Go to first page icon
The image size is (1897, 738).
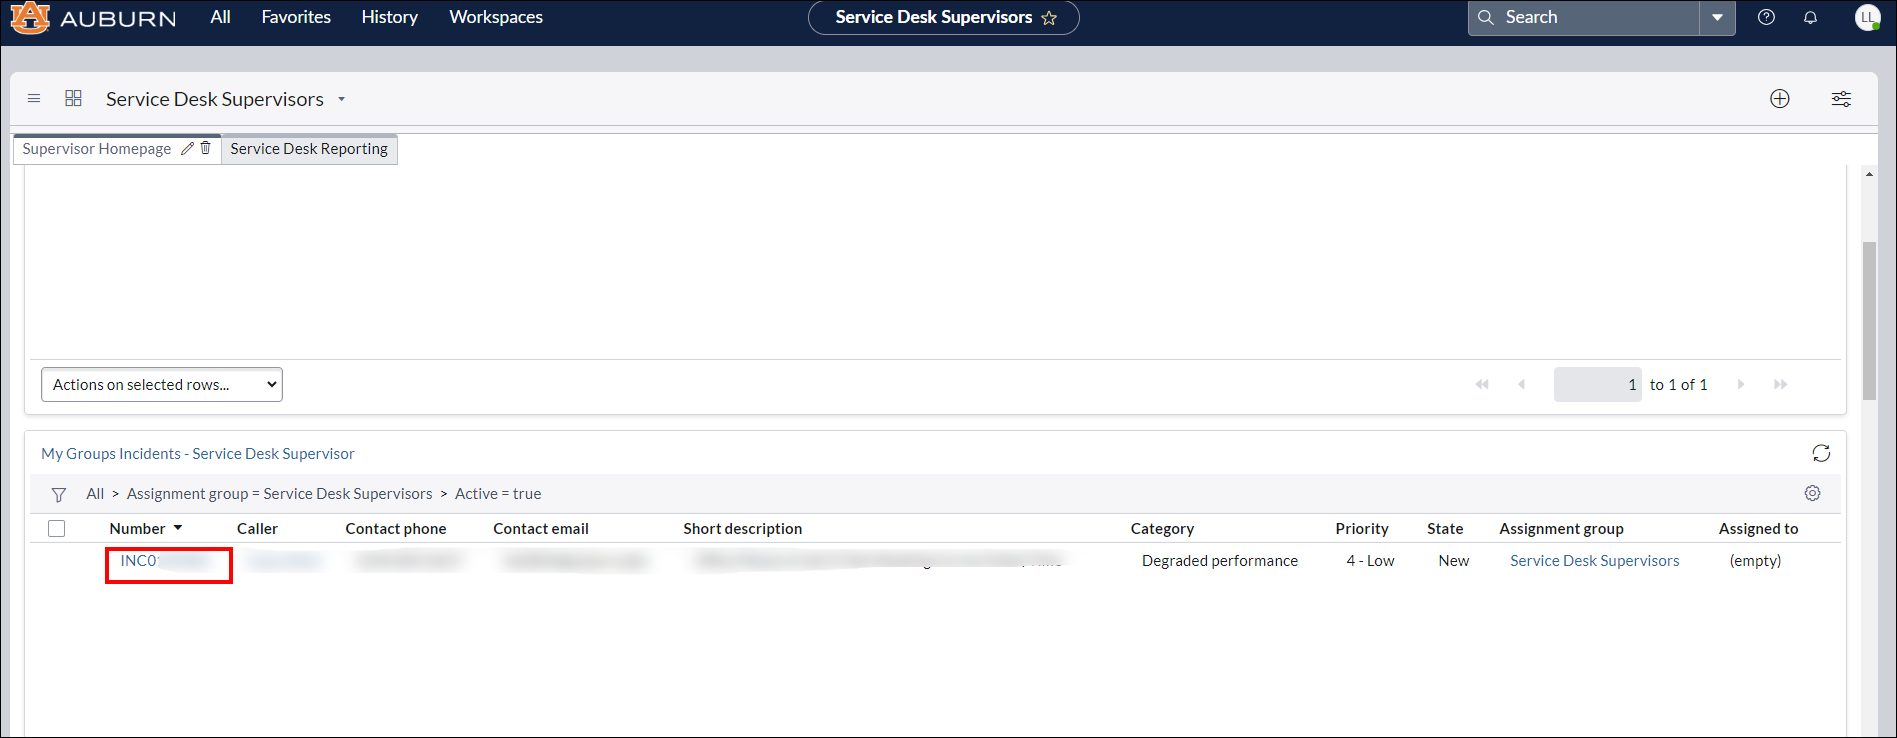[1482, 384]
